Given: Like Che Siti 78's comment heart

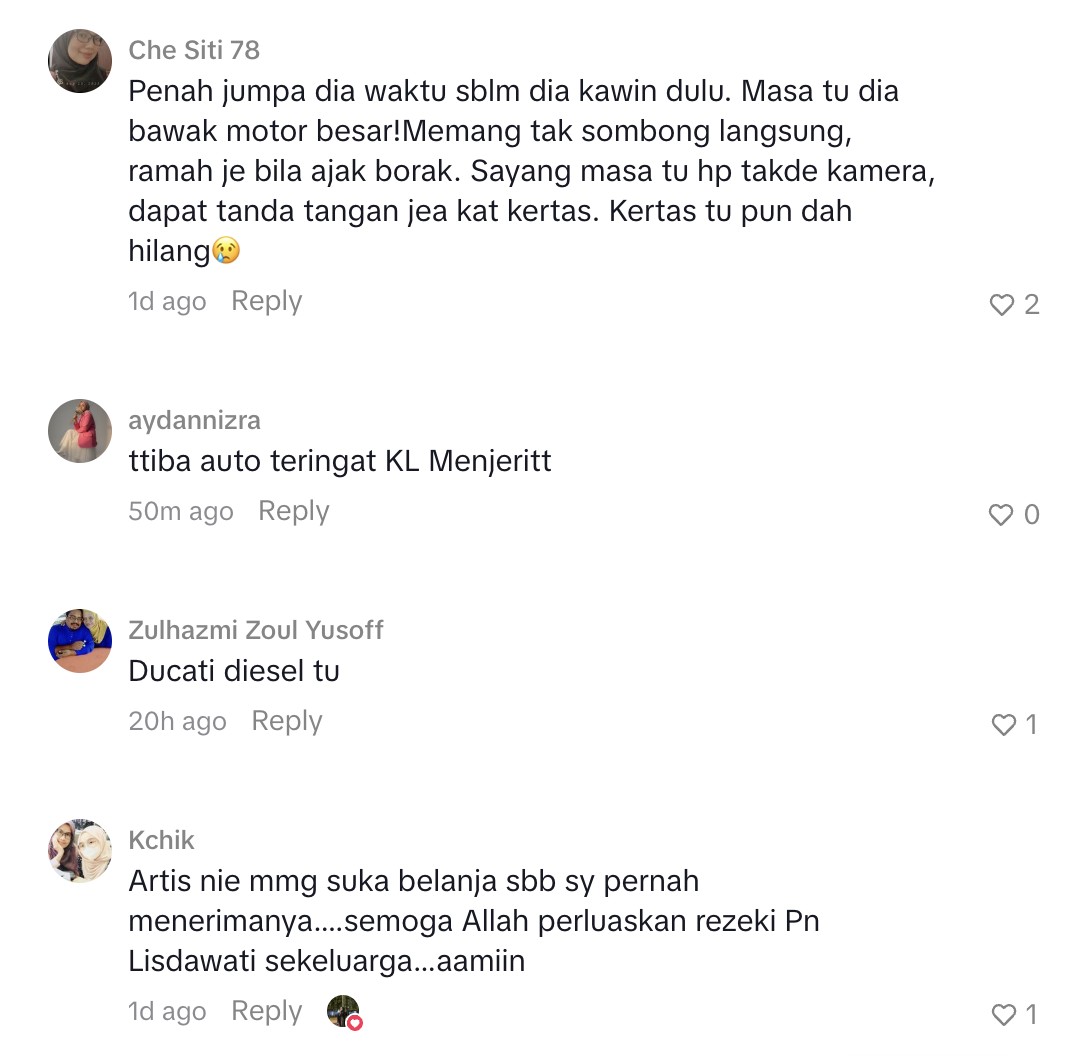Looking at the screenshot, I should point(1001,305).
